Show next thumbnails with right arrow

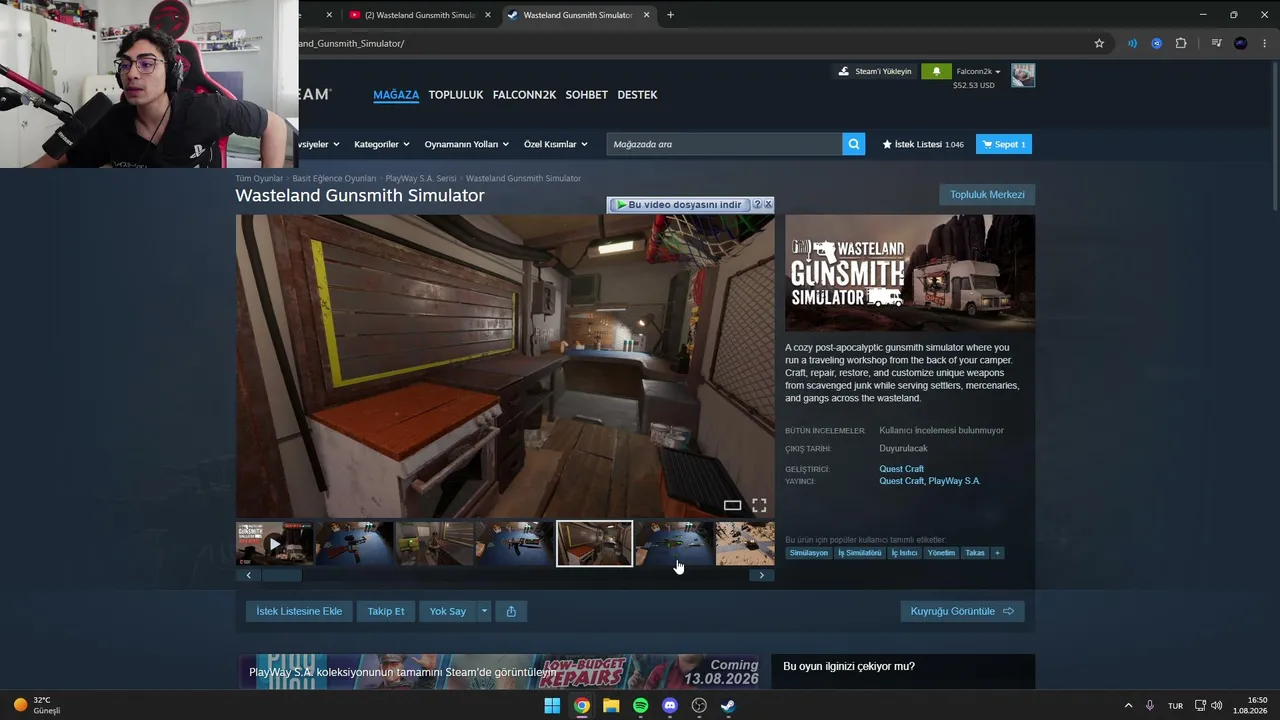761,575
